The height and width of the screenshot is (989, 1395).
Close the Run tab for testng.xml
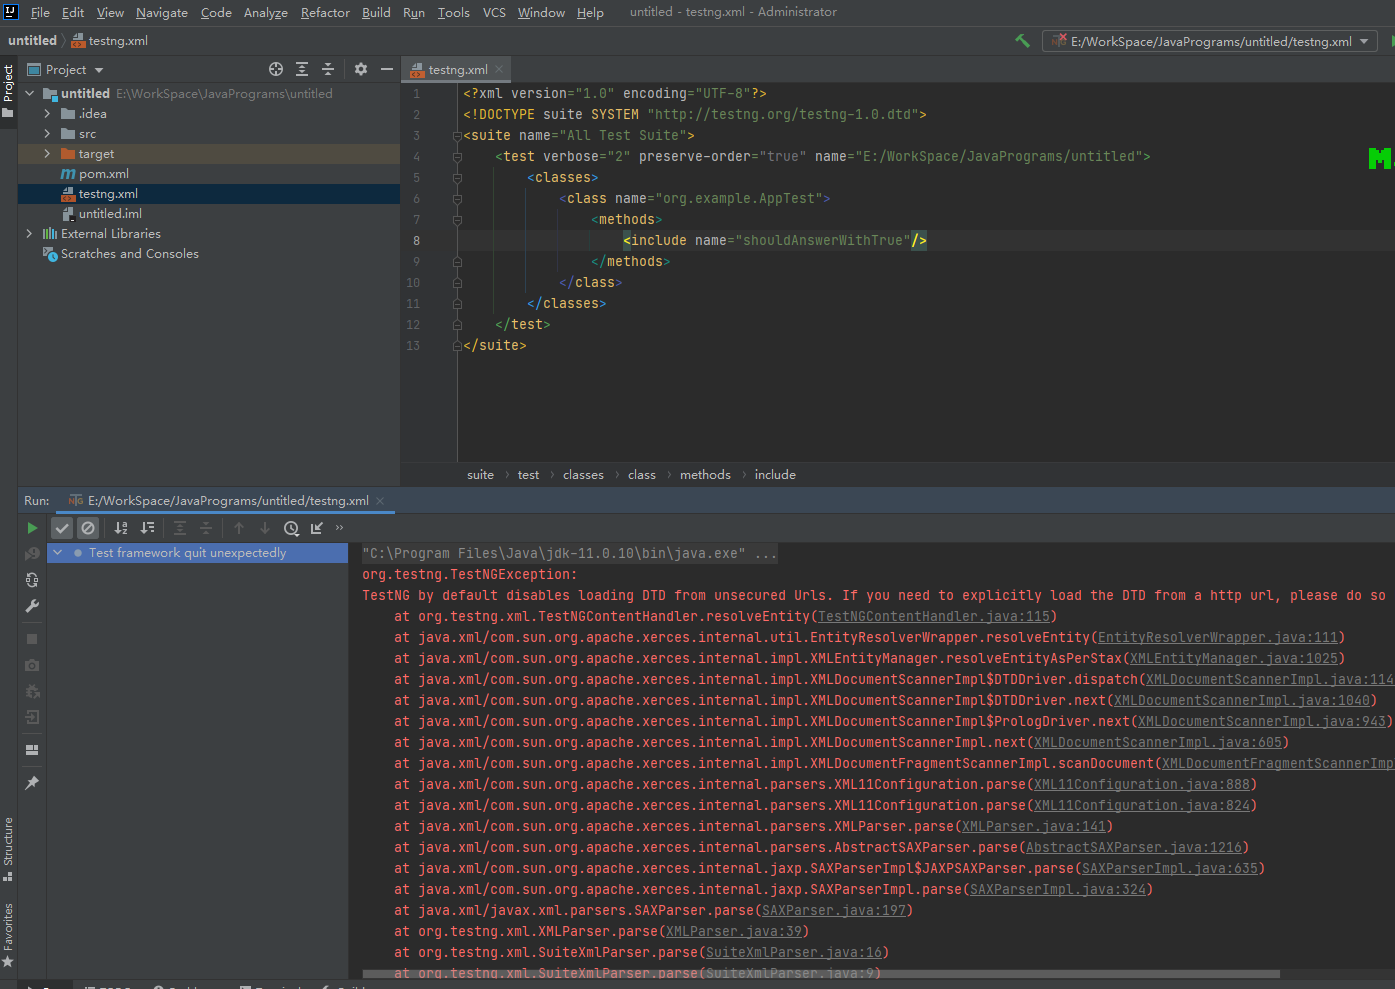(380, 501)
